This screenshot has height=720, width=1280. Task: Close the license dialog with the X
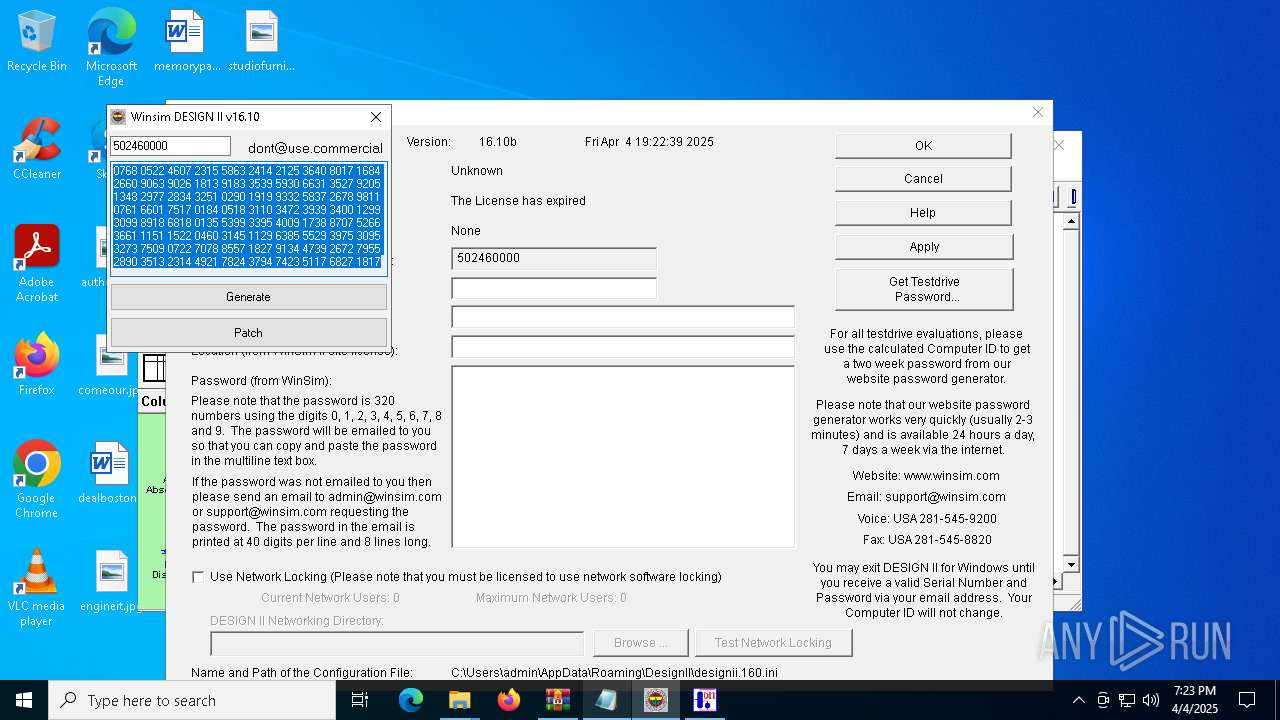(x=1038, y=112)
